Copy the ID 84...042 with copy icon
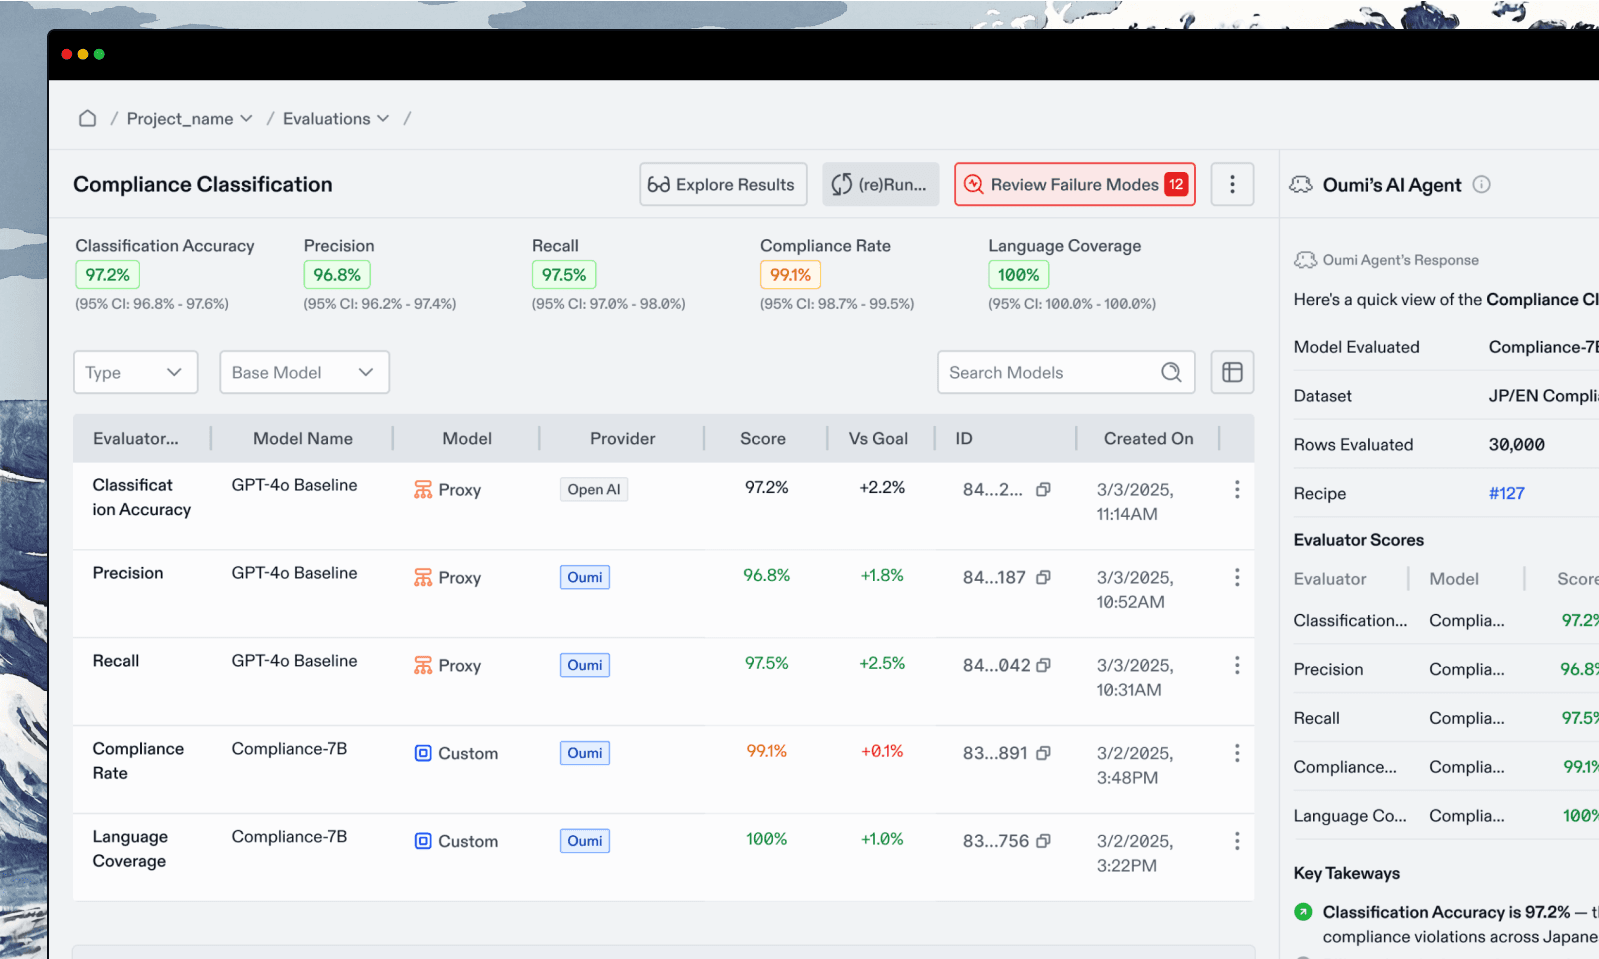The image size is (1599, 959). [x=1043, y=665]
